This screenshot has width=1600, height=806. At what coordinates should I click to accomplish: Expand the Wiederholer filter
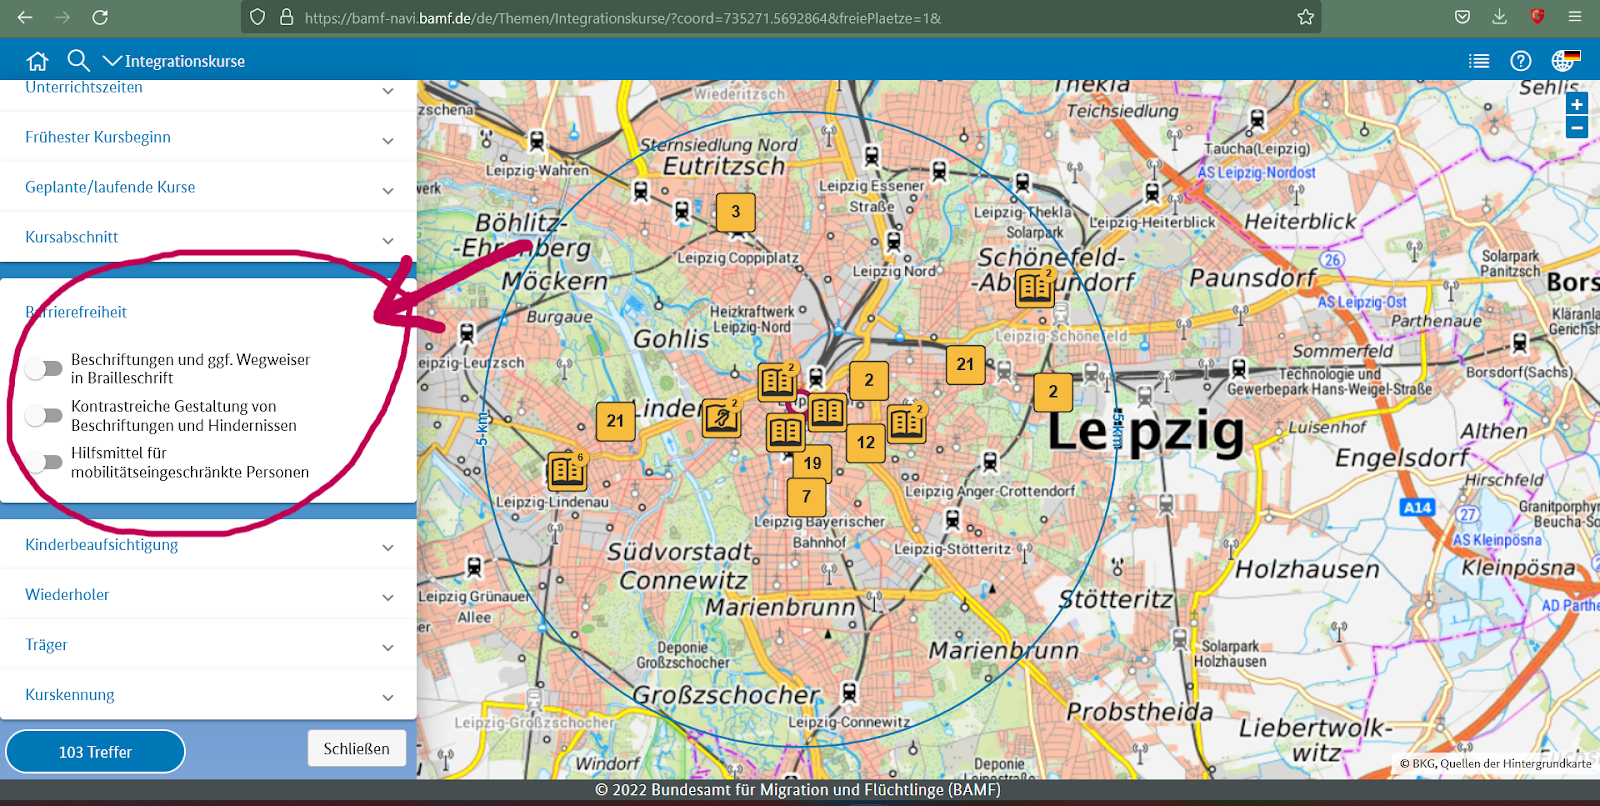[208, 595]
